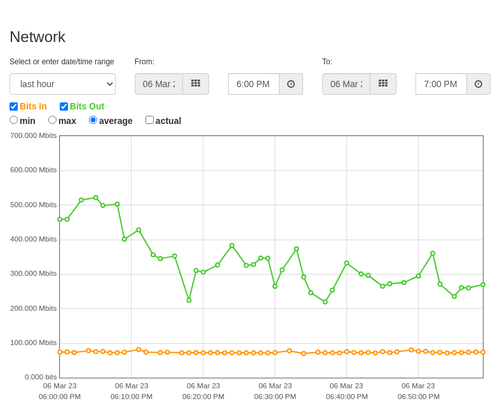Click the To date field showing 06 Mar

(346, 84)
